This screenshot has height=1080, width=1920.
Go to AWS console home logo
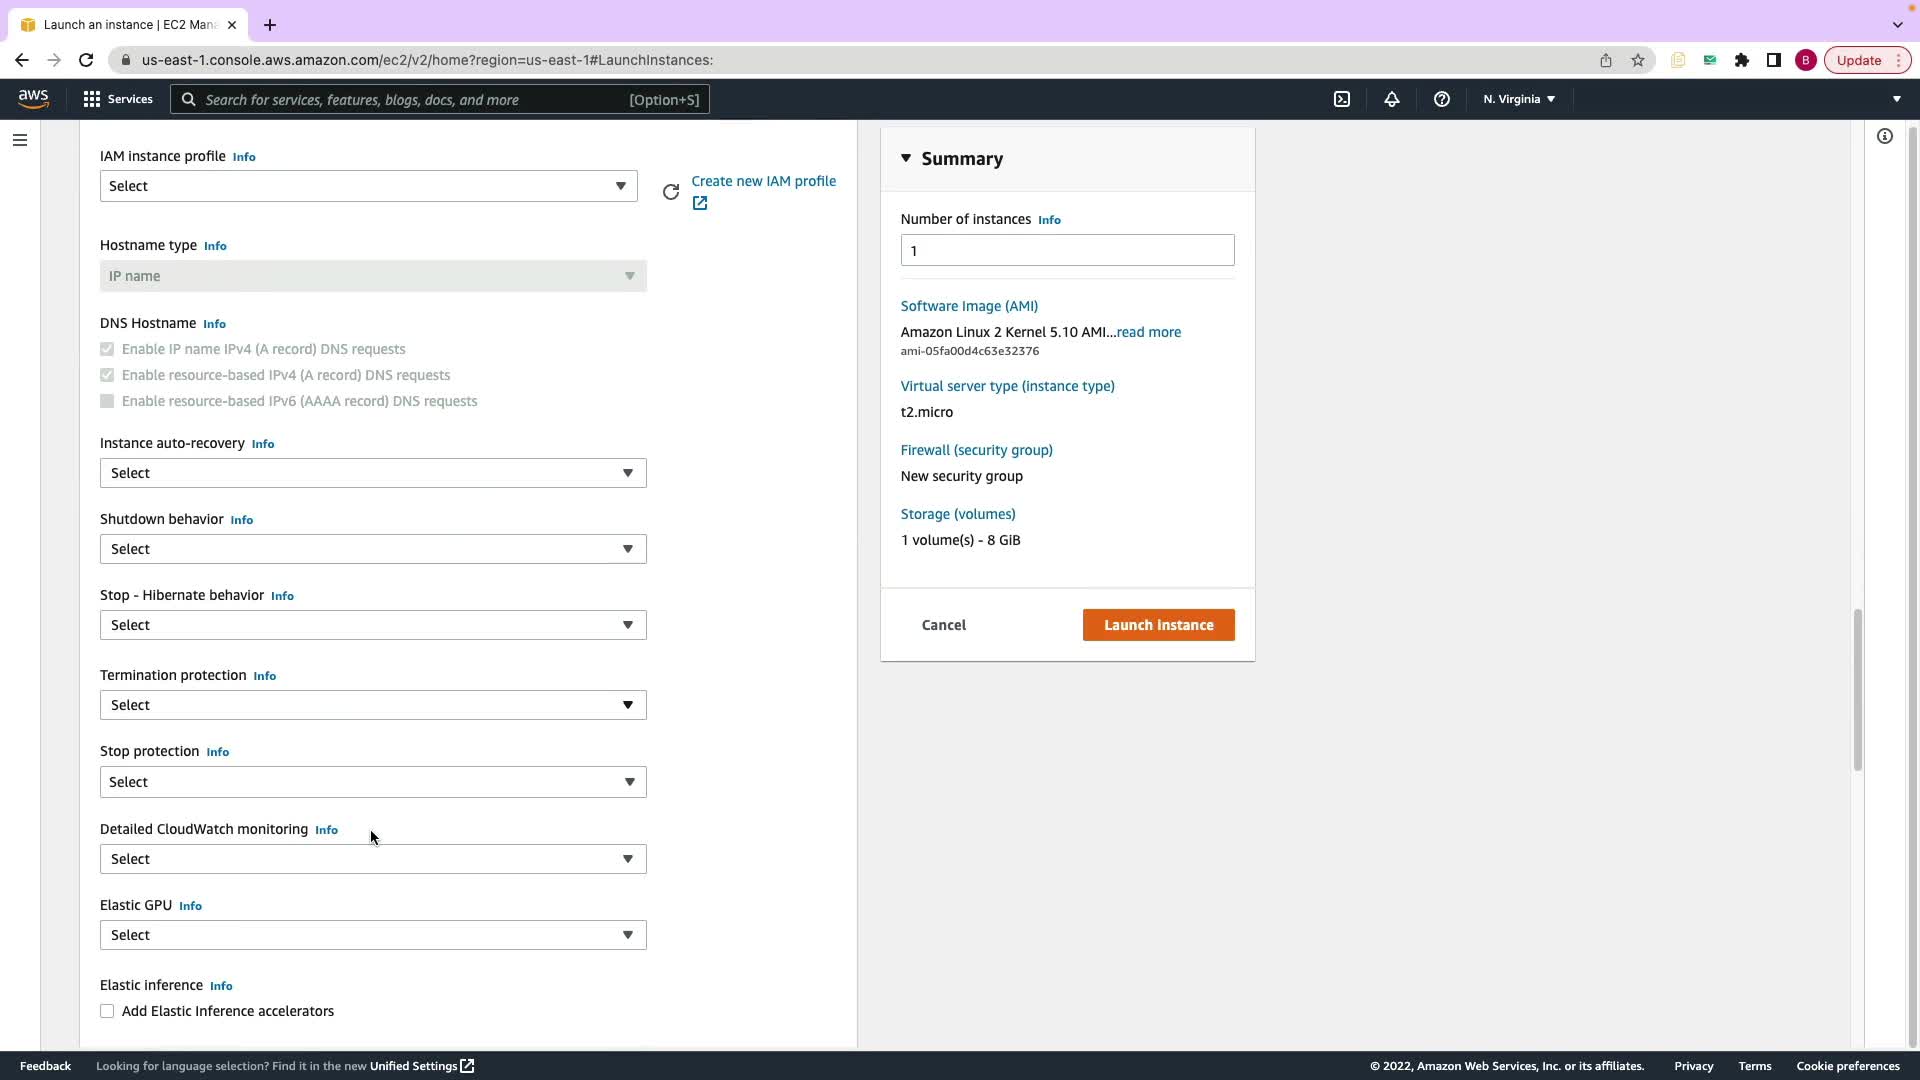[x=33, y=98]
